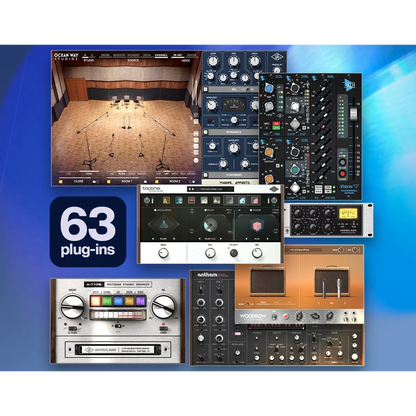
Task: Click the orange band button on the A-Type enhancer
Action: click(x=129, y=301)
